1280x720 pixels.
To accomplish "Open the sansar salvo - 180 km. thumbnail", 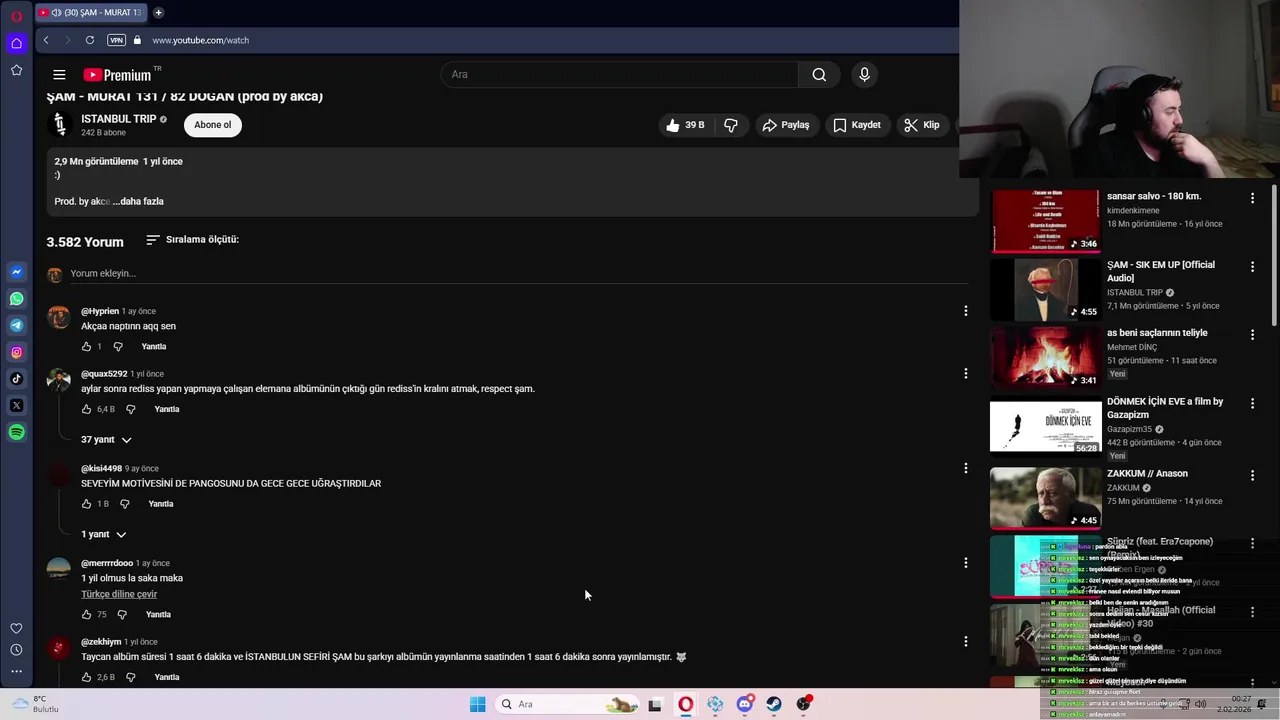I will (1045, 221).
